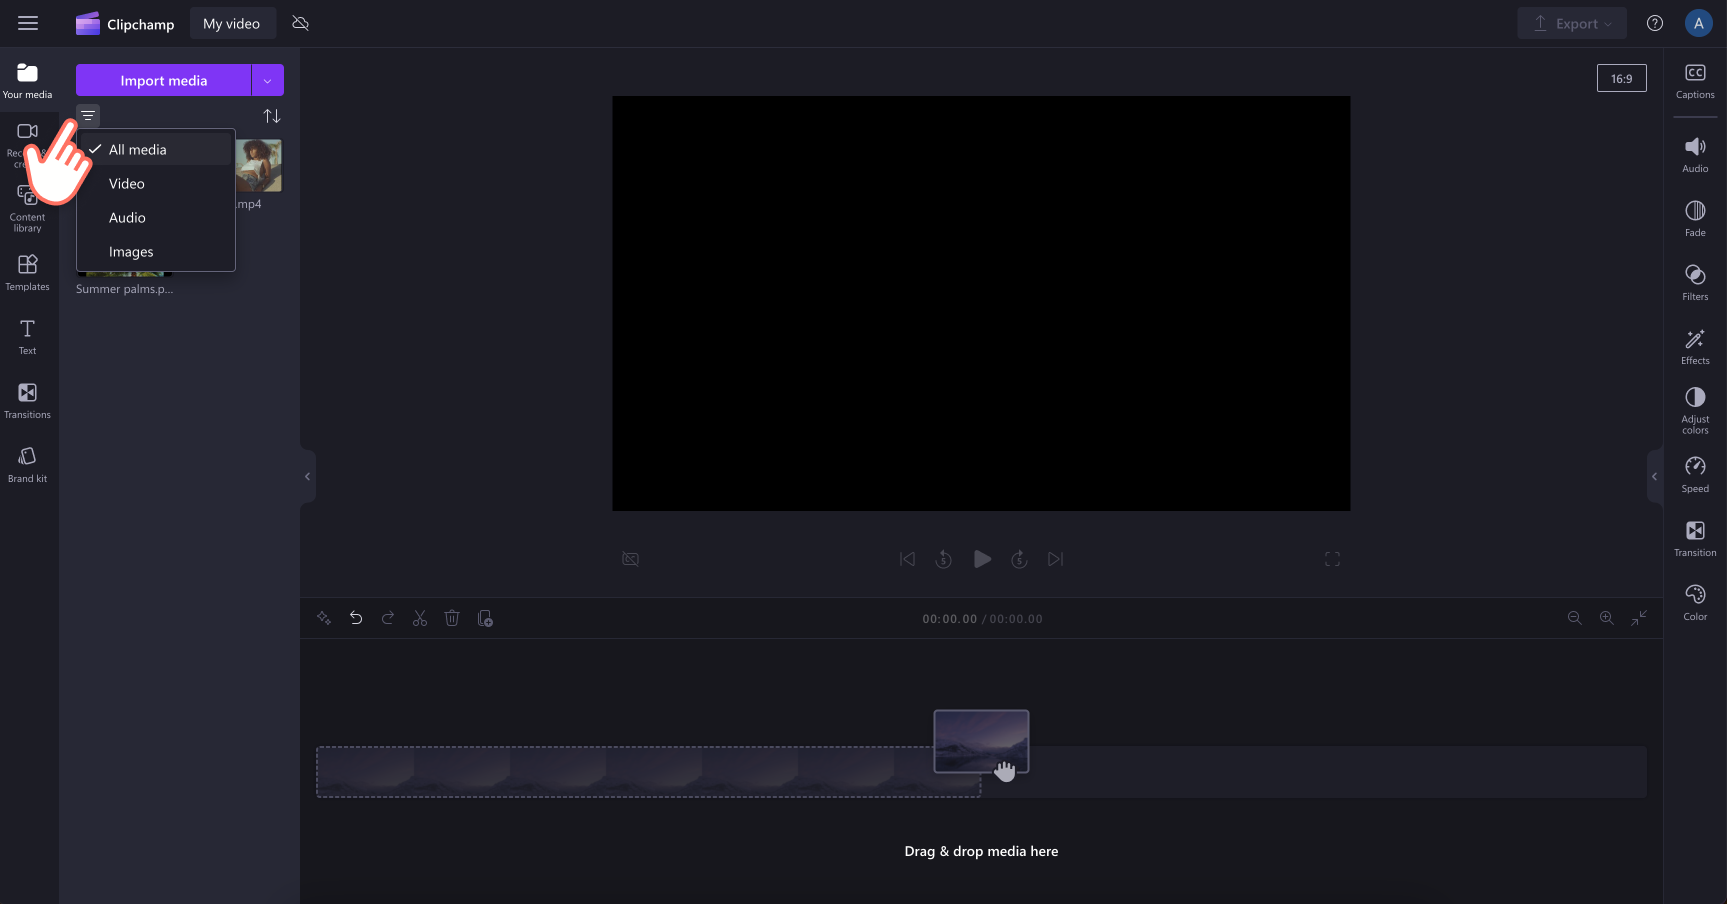This screenshot has width=1727, height=904.
Task: Click the timeline timecode 00:00.00
Action: click(x=949, y=619)
